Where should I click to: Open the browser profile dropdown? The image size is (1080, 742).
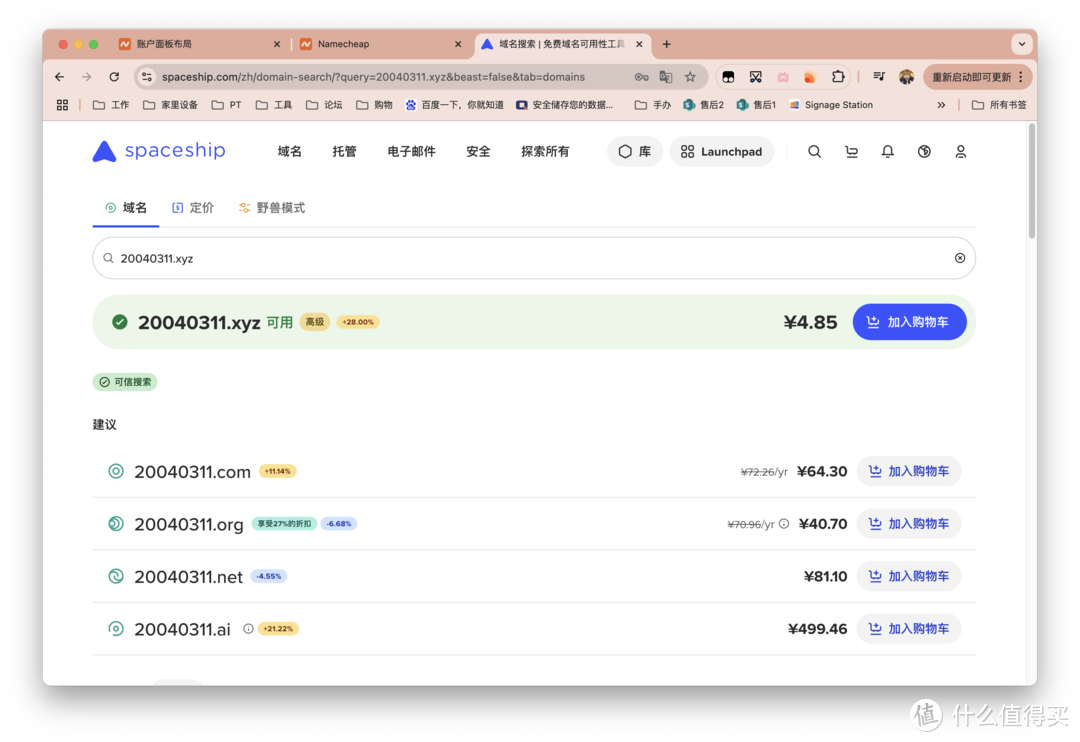[906, 76]
